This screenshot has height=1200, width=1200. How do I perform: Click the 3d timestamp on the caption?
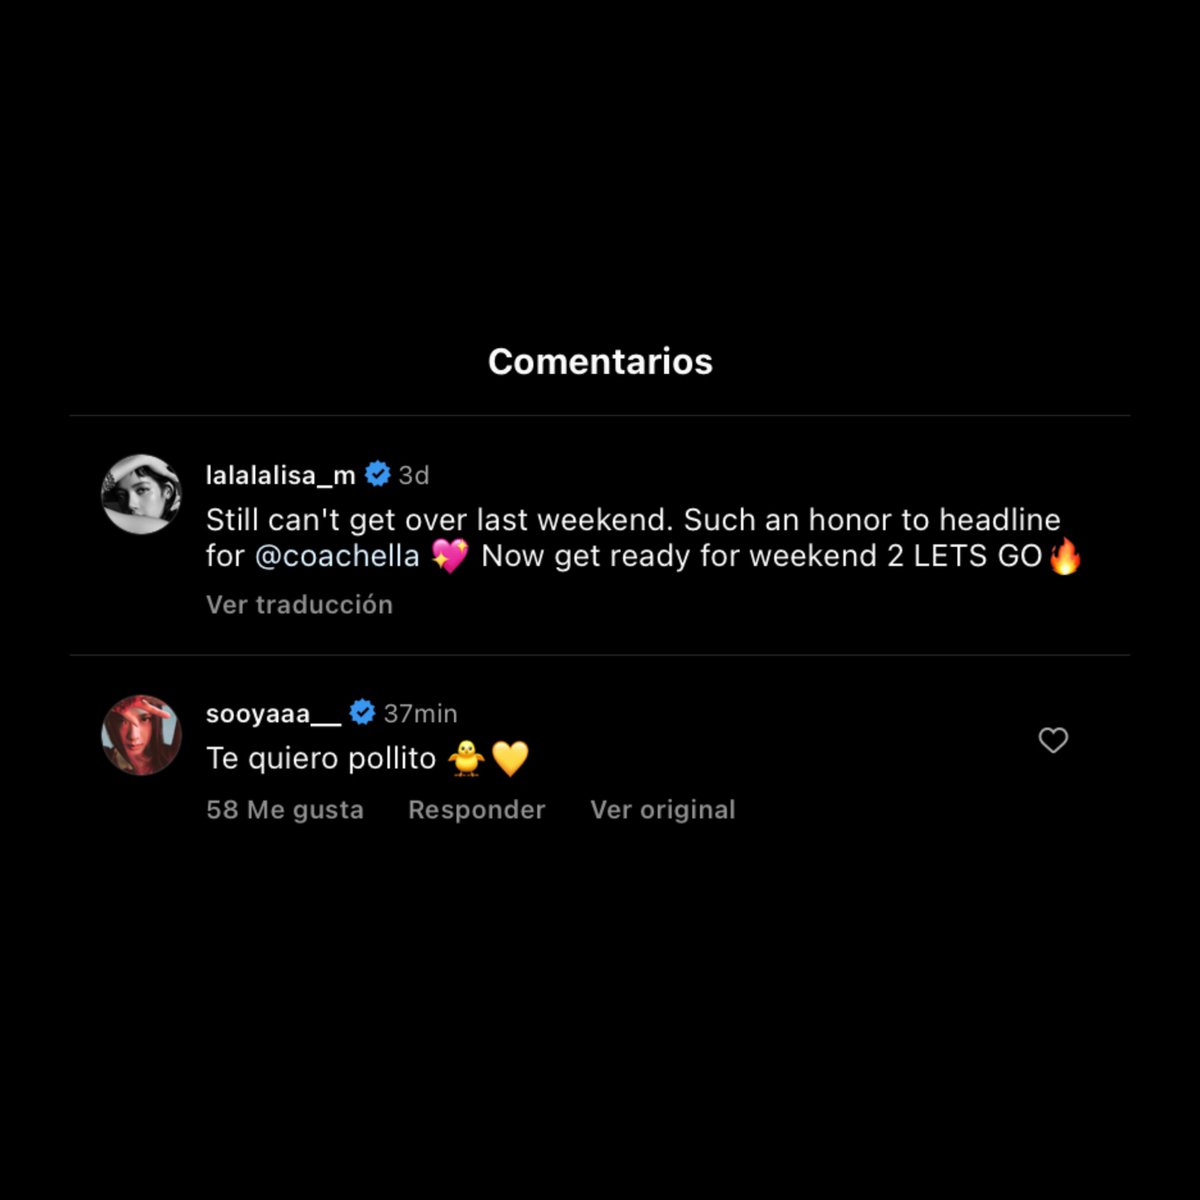click(x=414, y=475)
